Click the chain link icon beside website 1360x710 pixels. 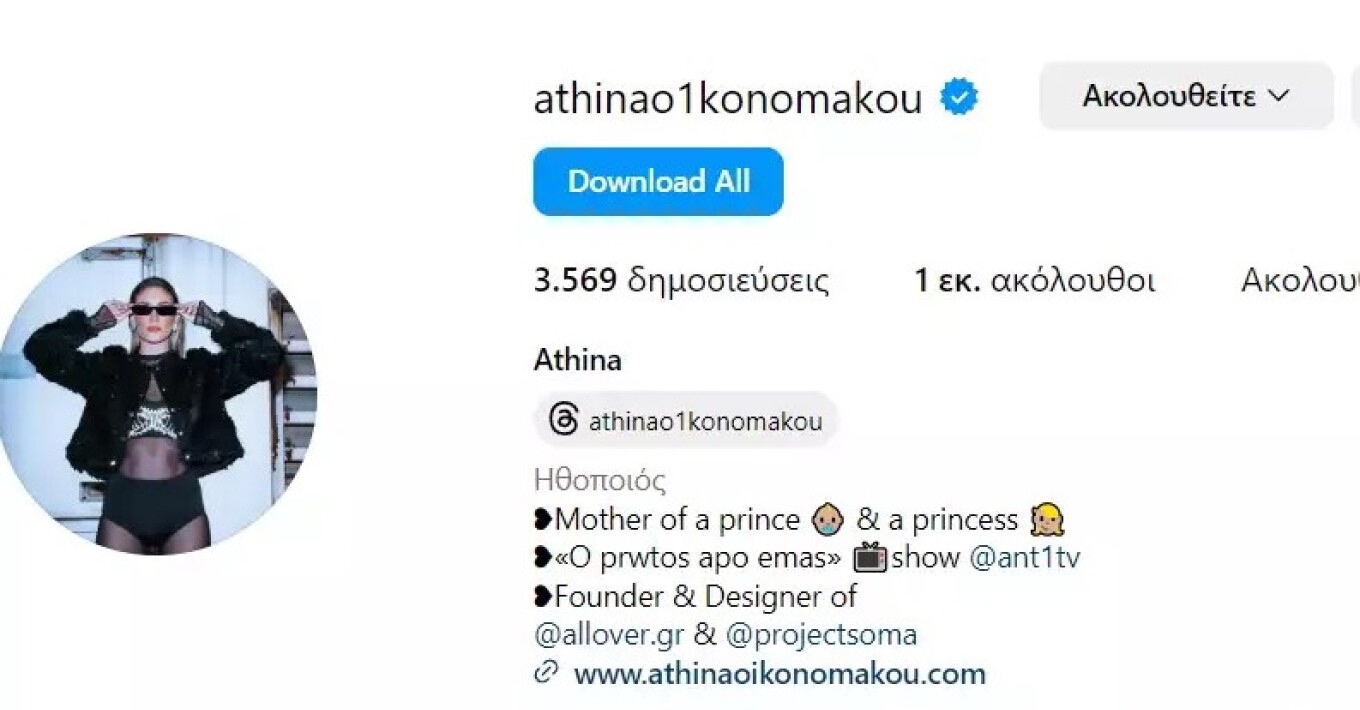(x=546, y=673)
